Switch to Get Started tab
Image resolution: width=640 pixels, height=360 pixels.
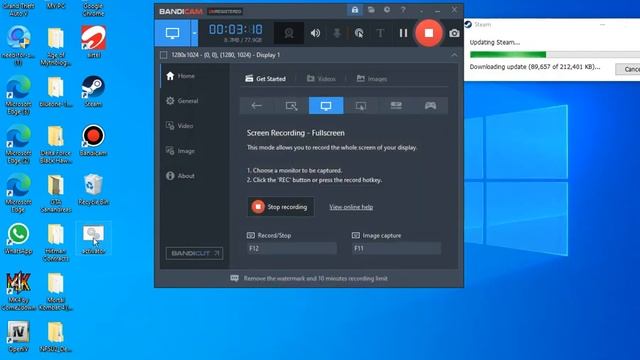(x=265, y=79)
